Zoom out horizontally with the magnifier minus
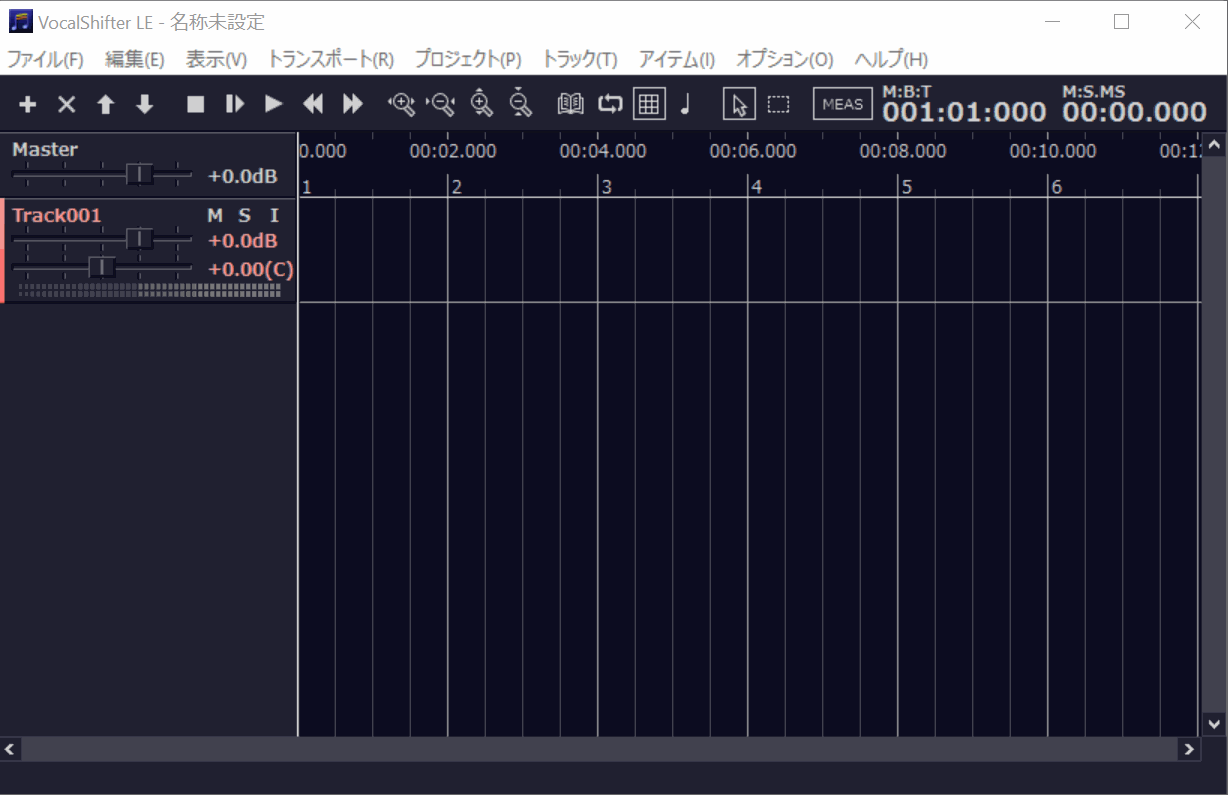This screenshot has width=1228, height=795. point(441,104)
